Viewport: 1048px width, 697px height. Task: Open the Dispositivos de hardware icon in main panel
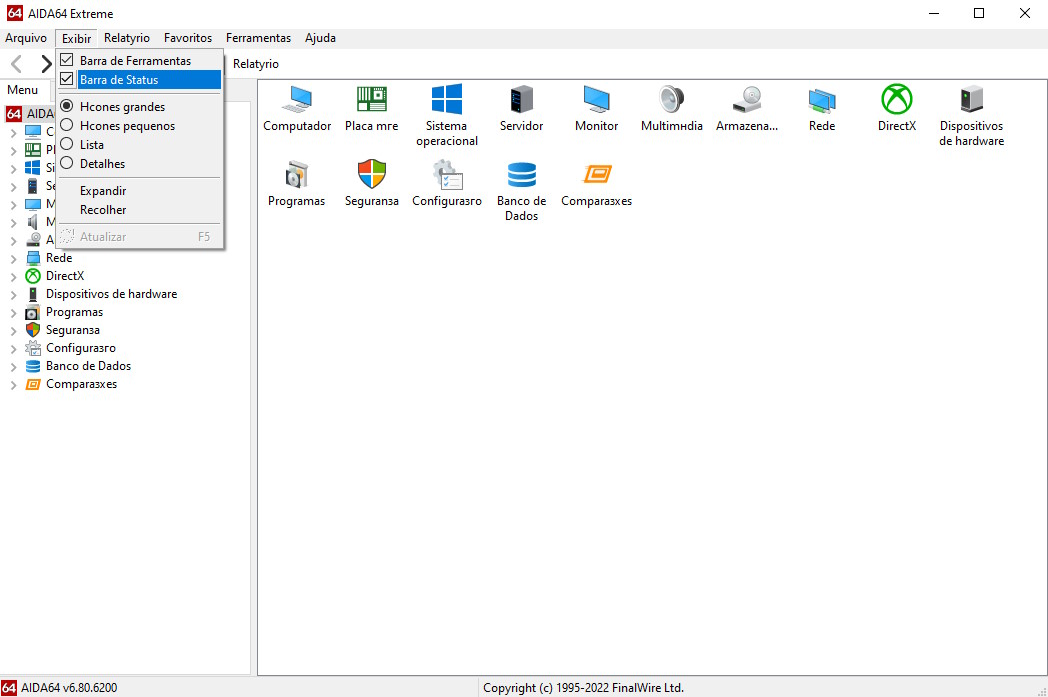tap(971, 100)
